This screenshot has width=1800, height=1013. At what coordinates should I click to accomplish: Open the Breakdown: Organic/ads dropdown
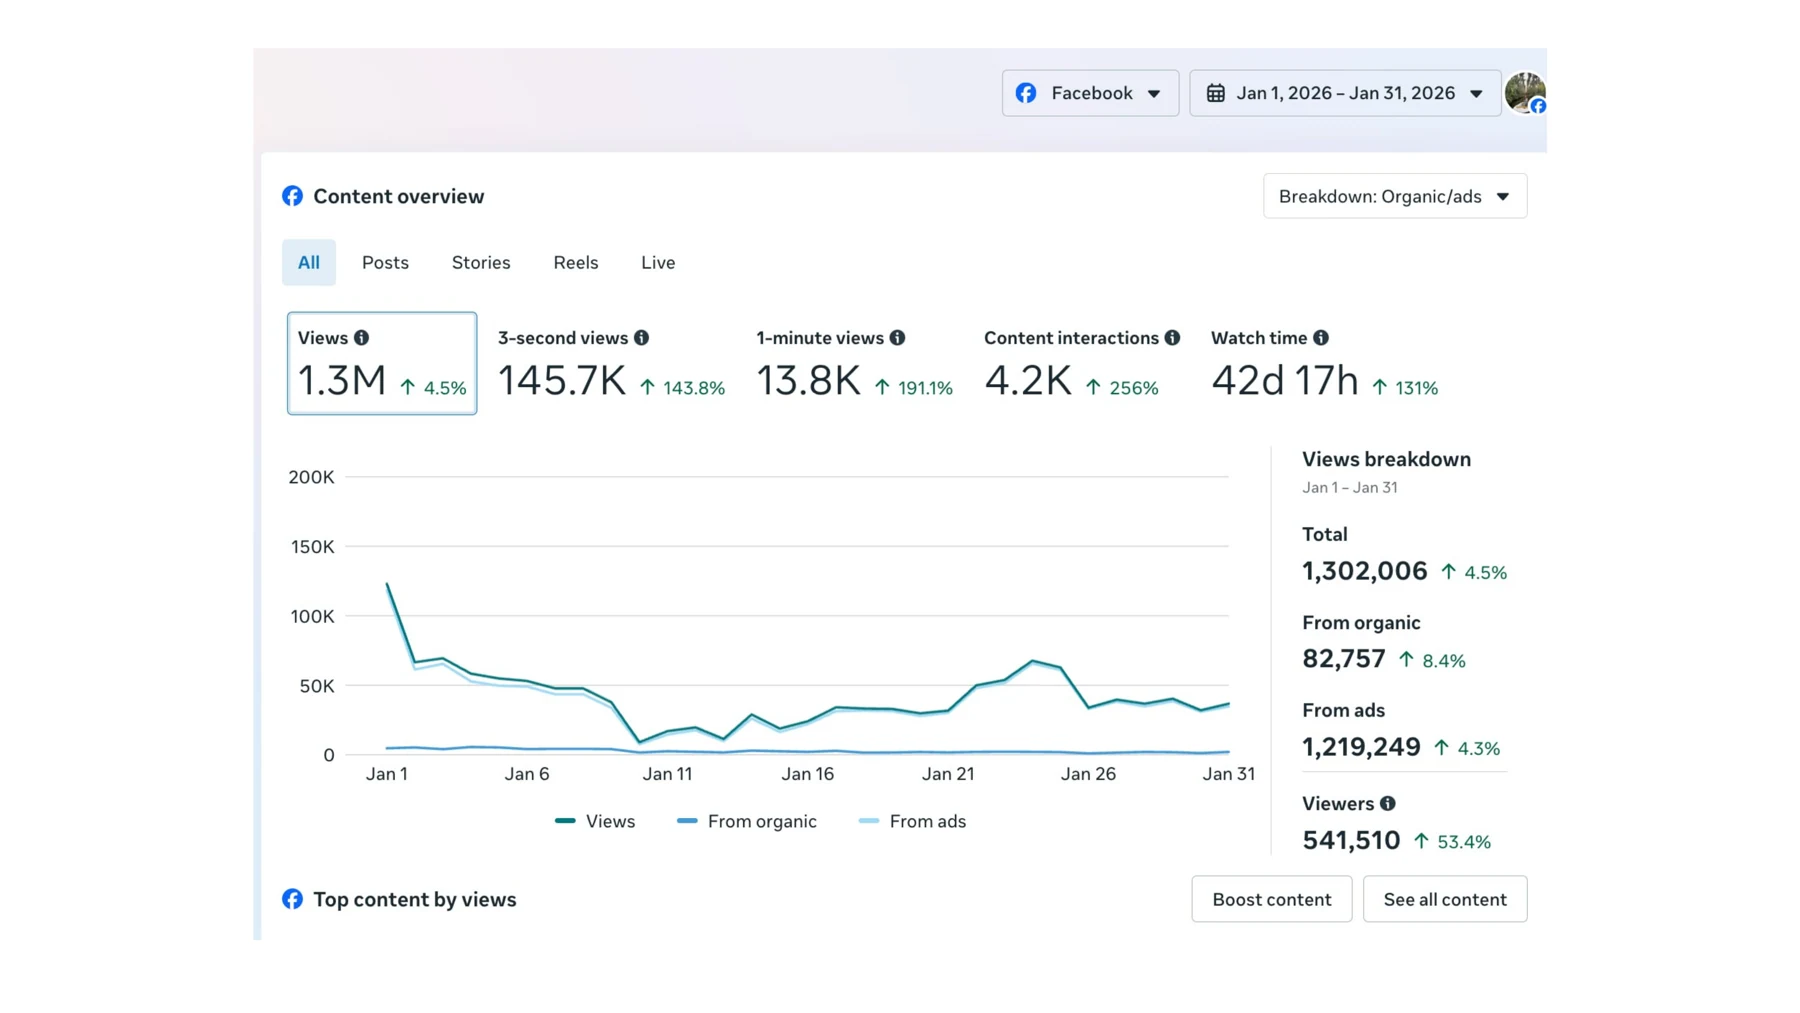pos(1395,196)
